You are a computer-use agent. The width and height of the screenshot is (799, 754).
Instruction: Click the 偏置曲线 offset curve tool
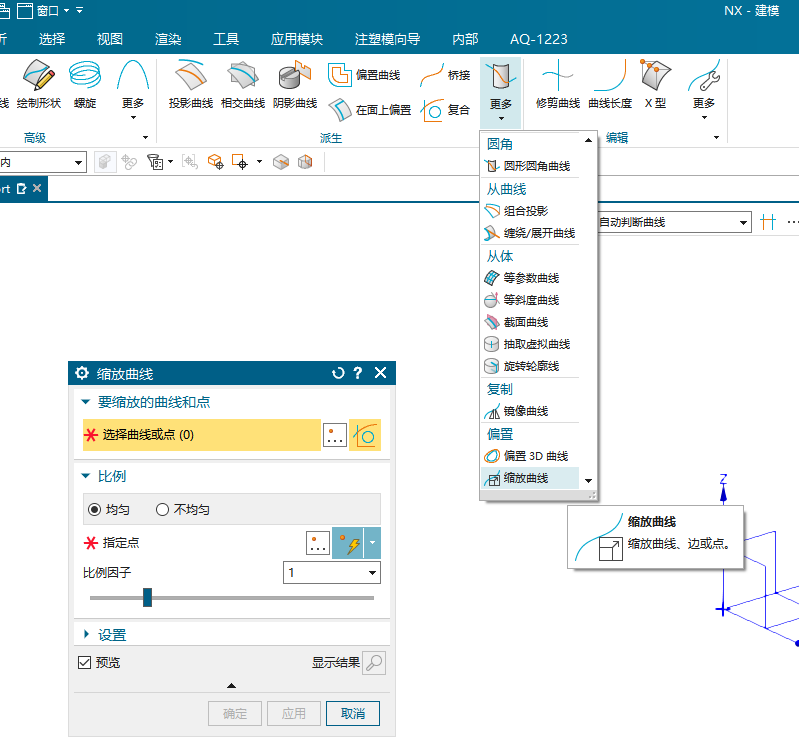364,75
